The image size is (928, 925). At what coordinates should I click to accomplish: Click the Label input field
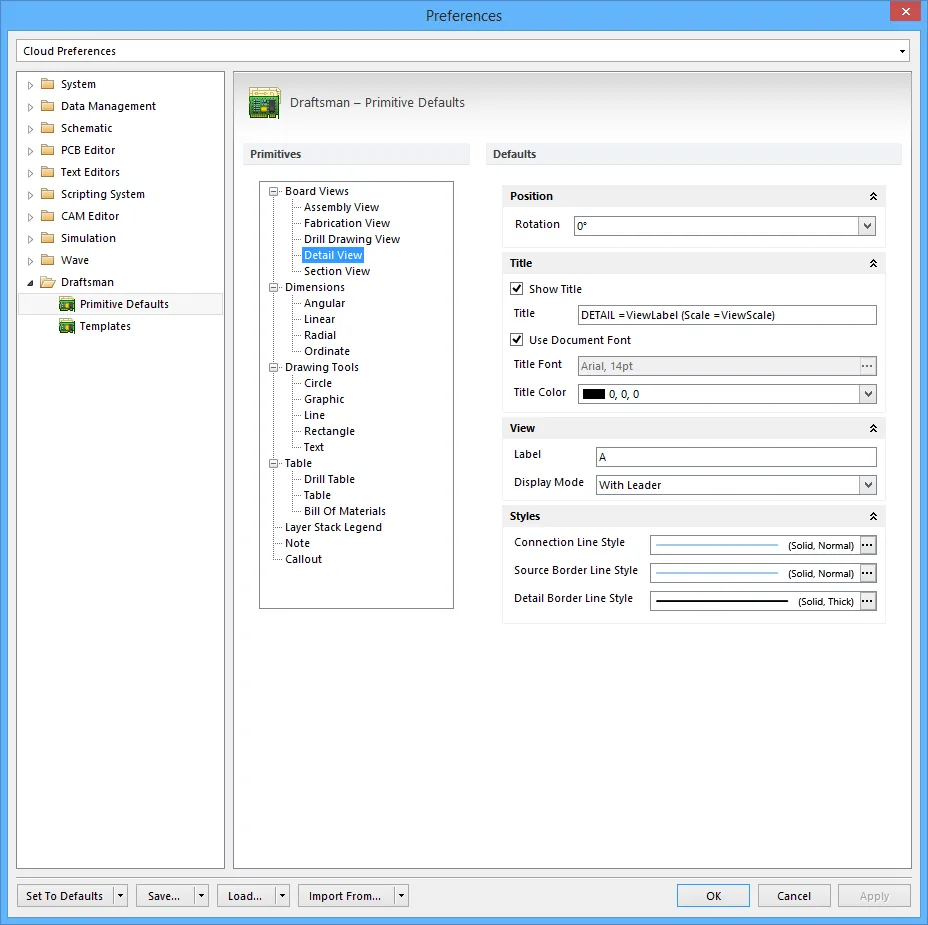(736, 457)
